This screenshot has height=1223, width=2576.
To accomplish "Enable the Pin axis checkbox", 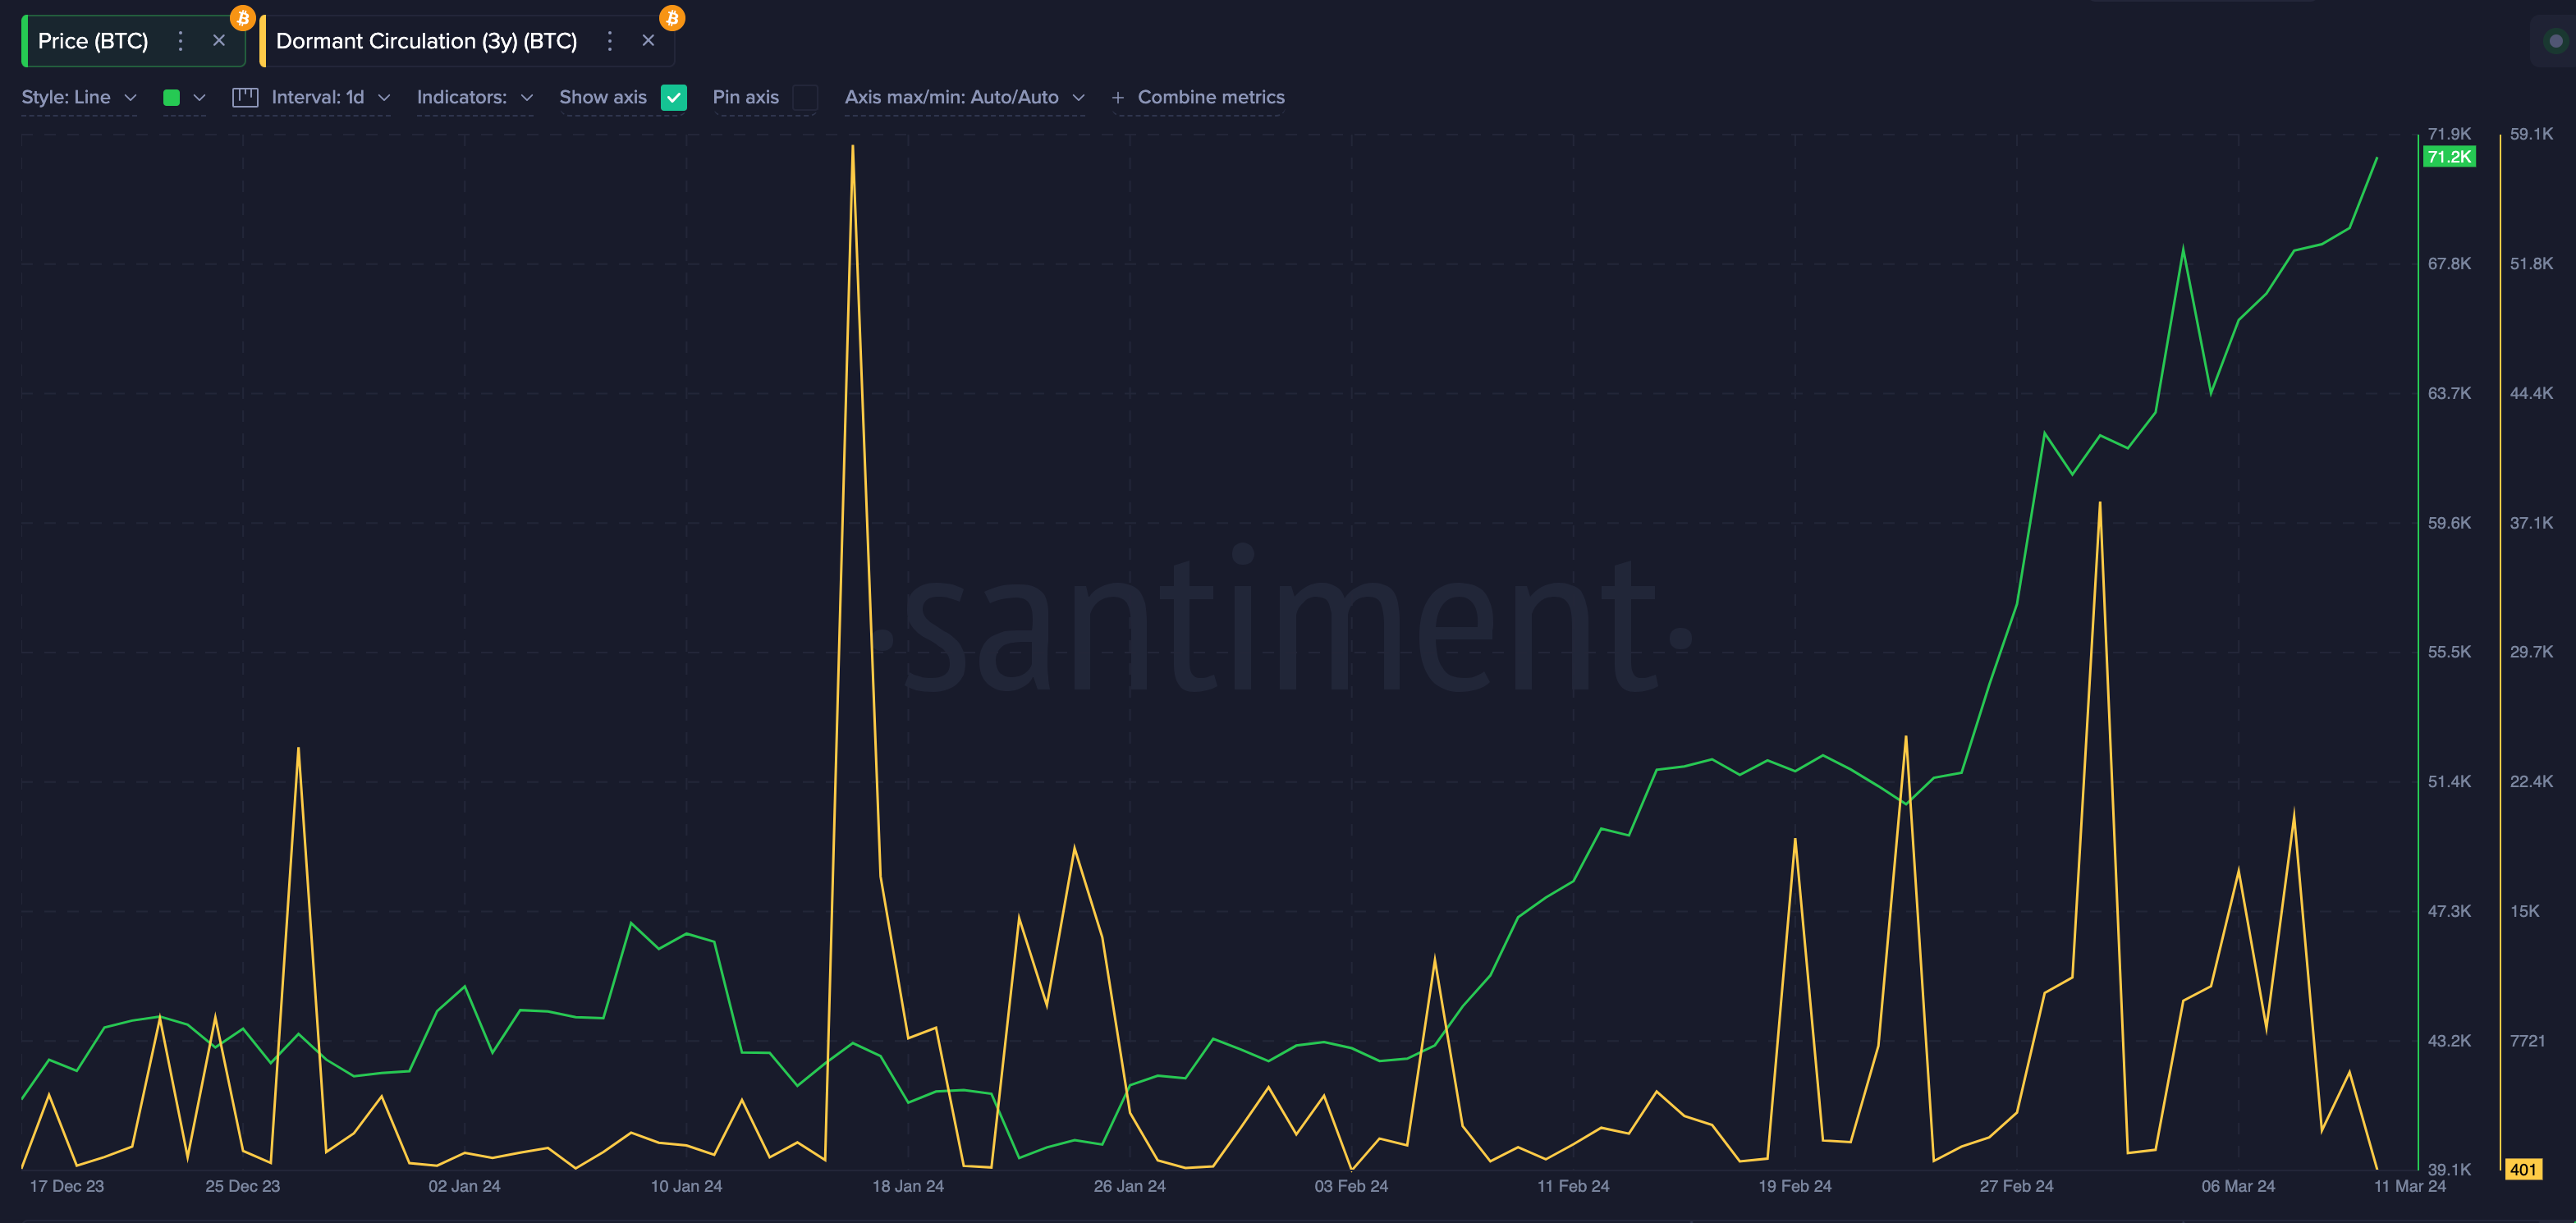I will click(x=804, y=97).
